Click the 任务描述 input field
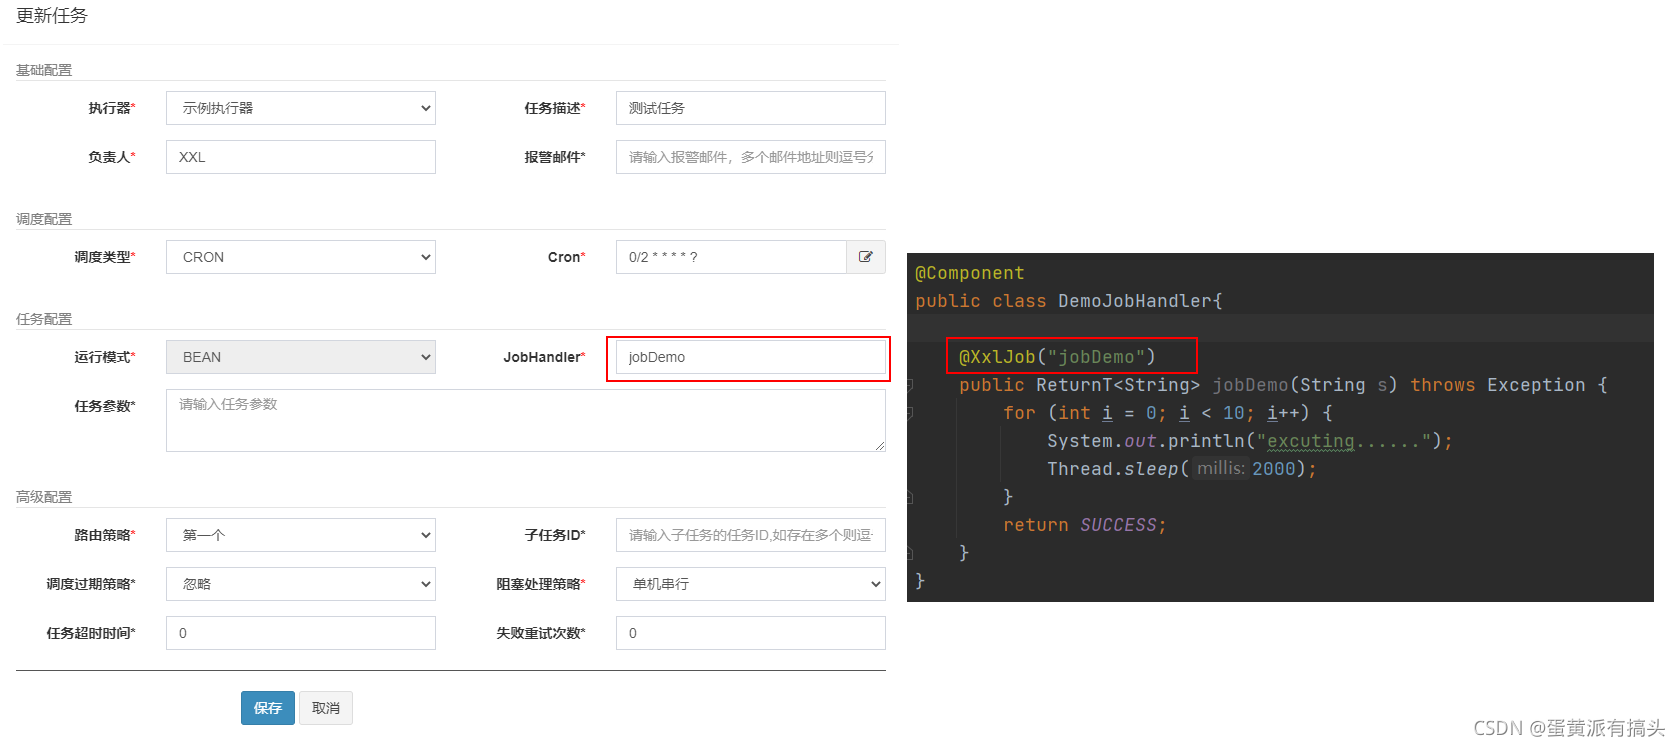The image size is (1680, 746). point(751,108)
